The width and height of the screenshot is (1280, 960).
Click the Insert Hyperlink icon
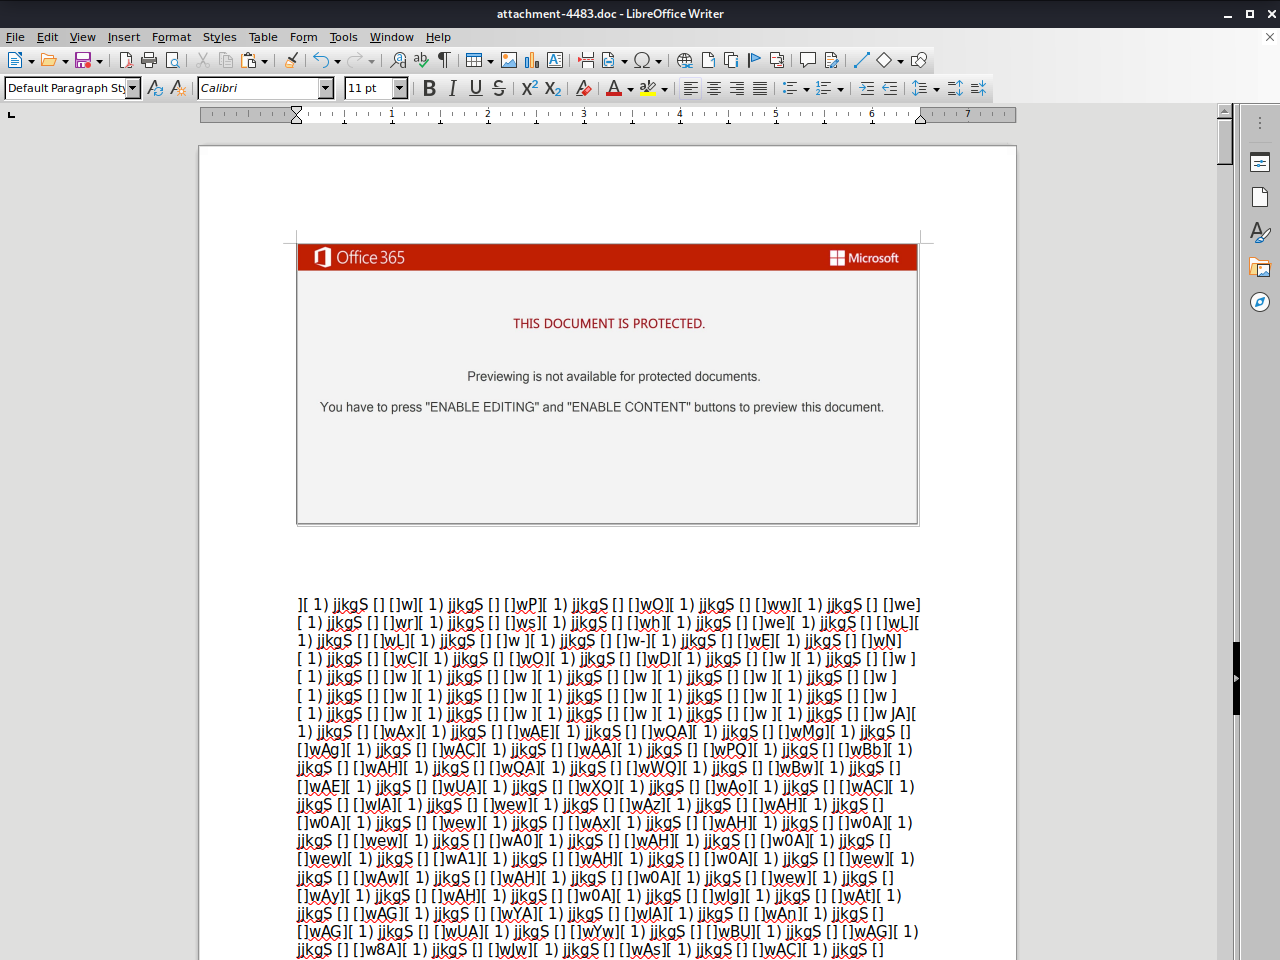tap(684, 61)
